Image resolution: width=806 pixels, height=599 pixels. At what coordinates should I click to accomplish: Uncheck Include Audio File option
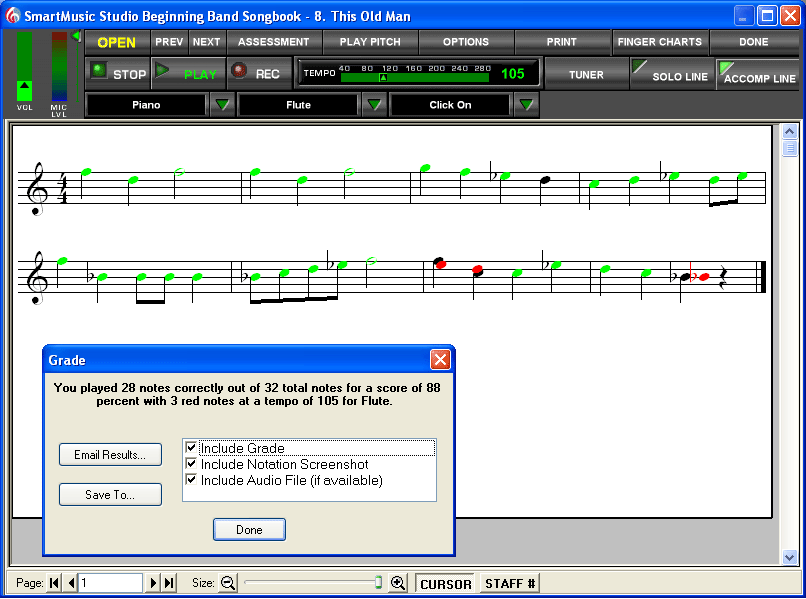click(191, 480)
